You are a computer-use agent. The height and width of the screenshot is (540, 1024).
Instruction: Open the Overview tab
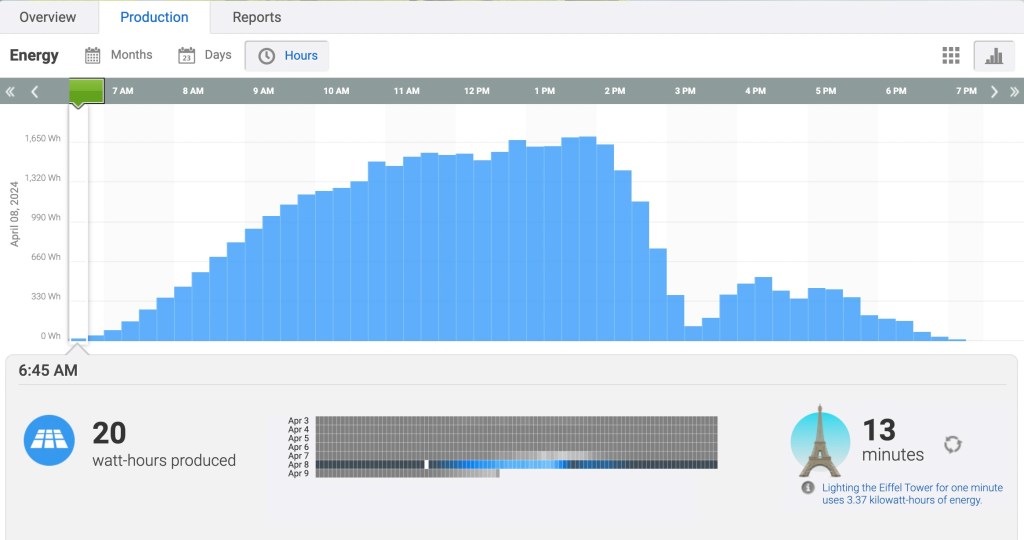coord(48,17)
